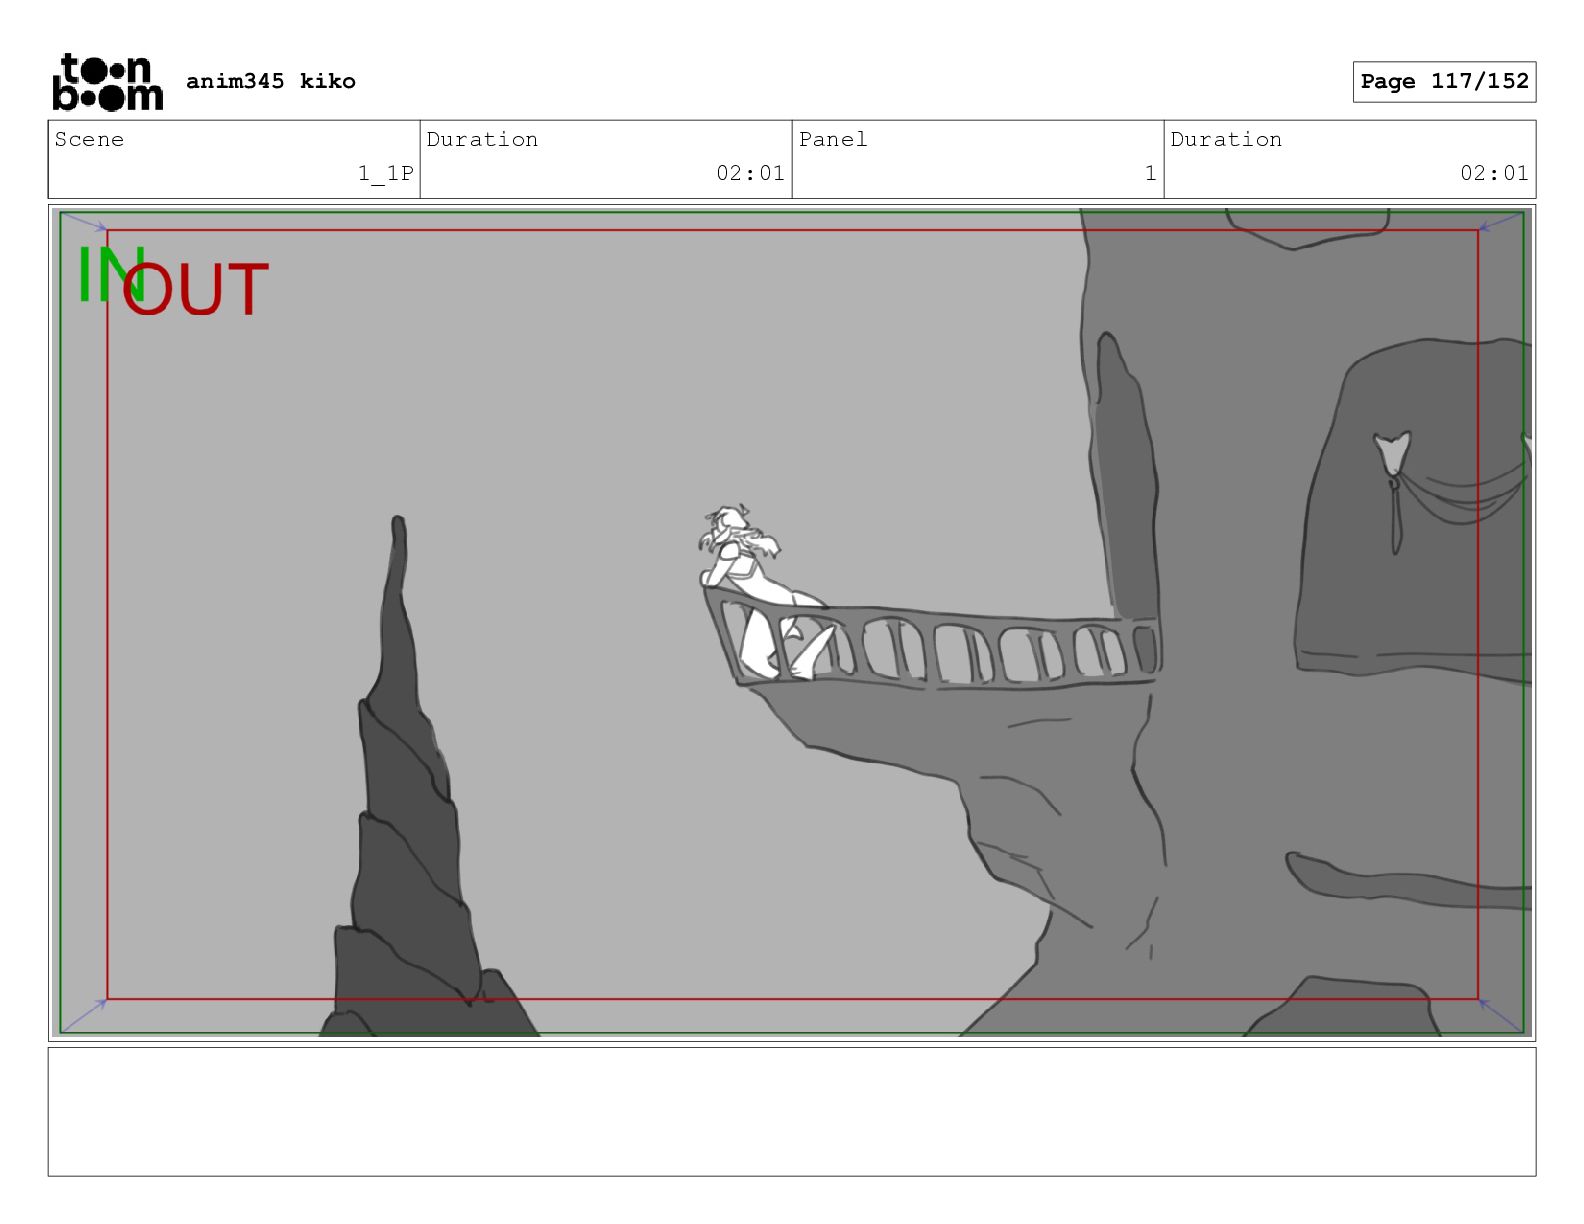Click the panel 'Duration' label at far right
Image resolution: width=1584 pixels, height=1224 pixels.
click(1226, 139)
